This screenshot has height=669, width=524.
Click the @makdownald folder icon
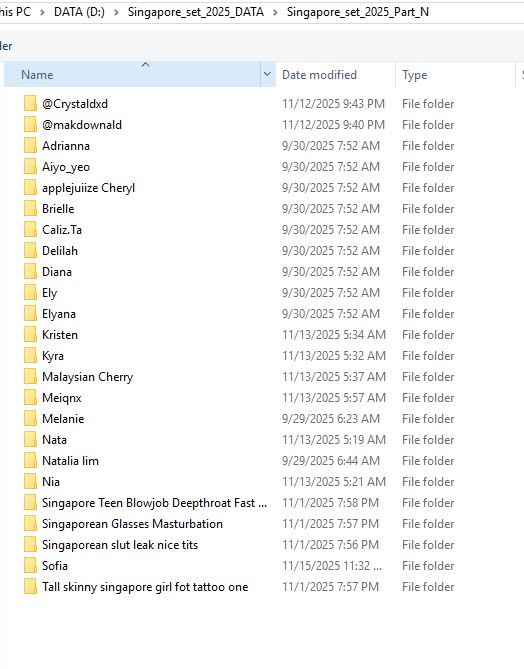[x=30, y=125]
